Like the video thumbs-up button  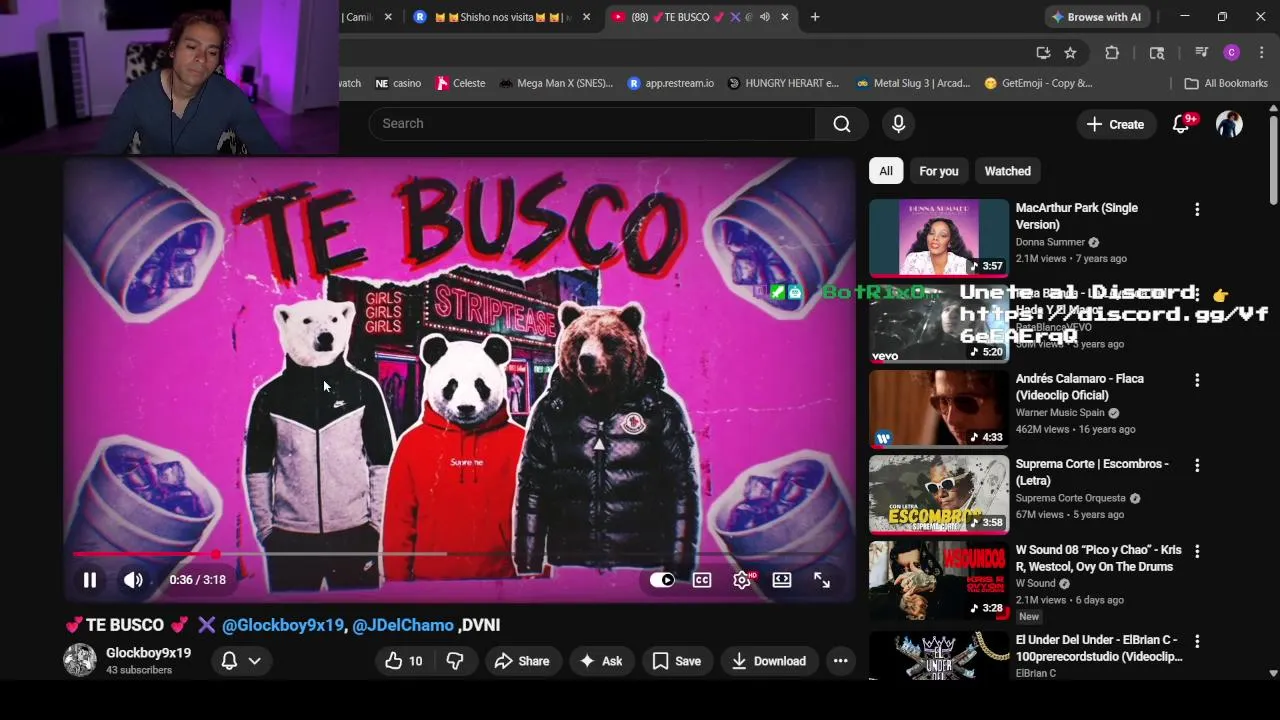tap(404, 661)
